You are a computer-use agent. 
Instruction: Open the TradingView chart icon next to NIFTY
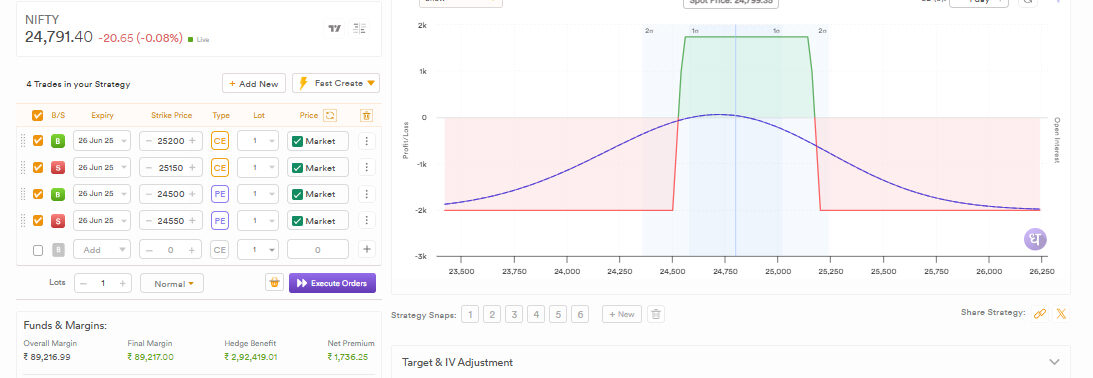coord(335,29)
